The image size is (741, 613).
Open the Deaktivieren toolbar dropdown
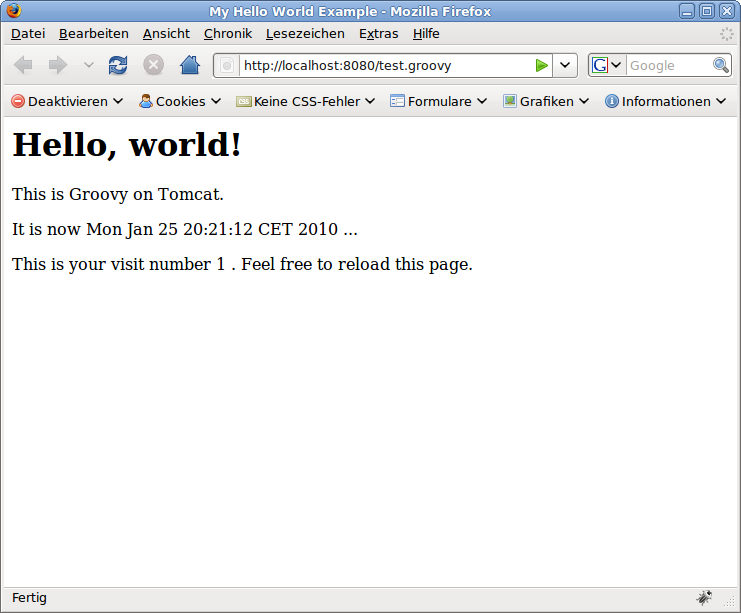click(x=67, y=101)
